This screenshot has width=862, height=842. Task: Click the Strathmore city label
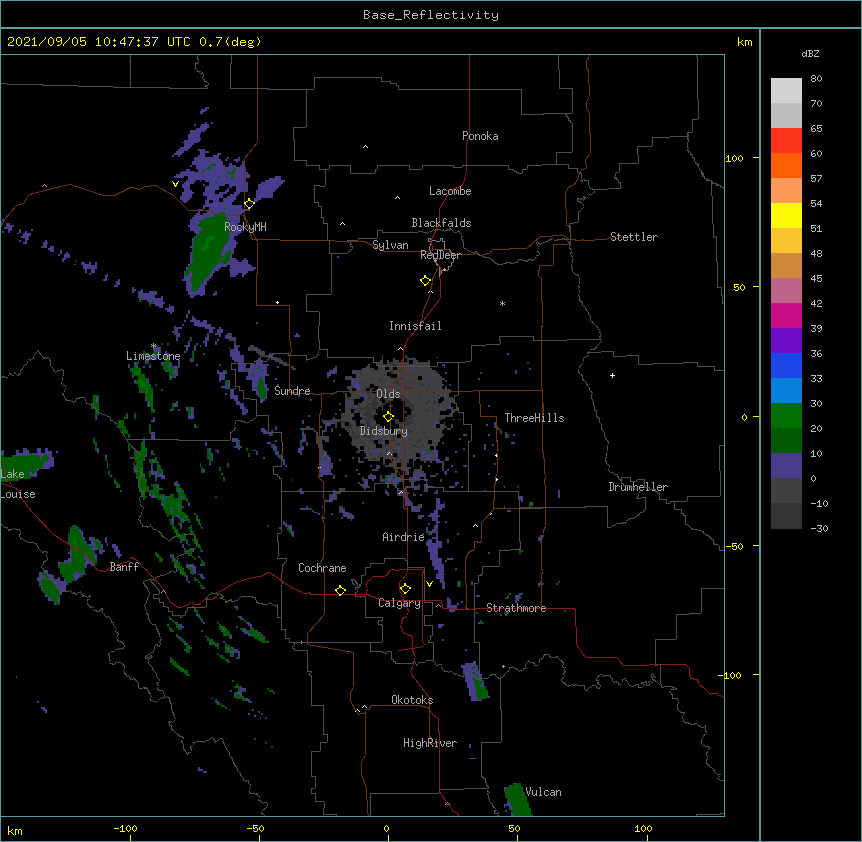click(x=516, y=608)
